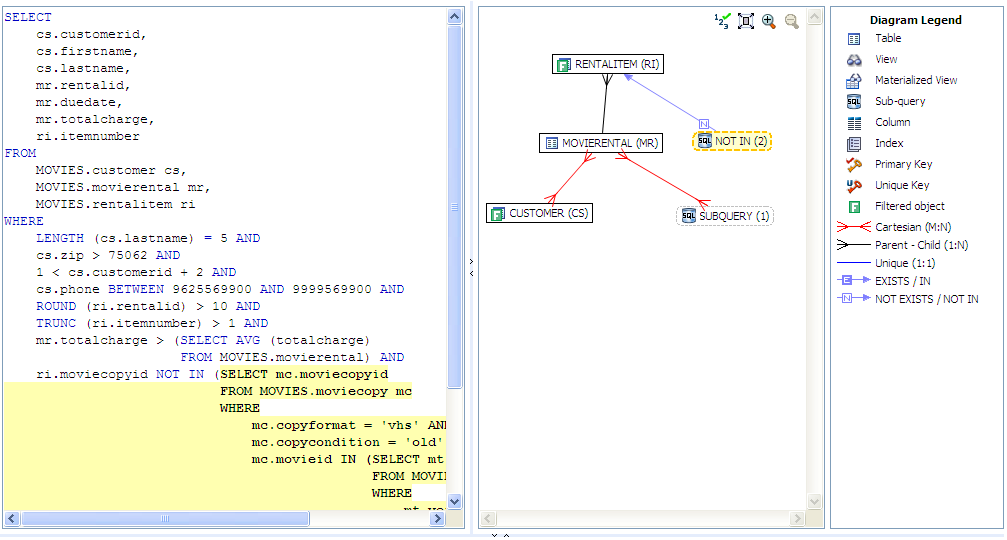Screen dimensions: 1007x540
Task: Select the NOT IN (2) subquery node
Action: [x=732, y=141]
